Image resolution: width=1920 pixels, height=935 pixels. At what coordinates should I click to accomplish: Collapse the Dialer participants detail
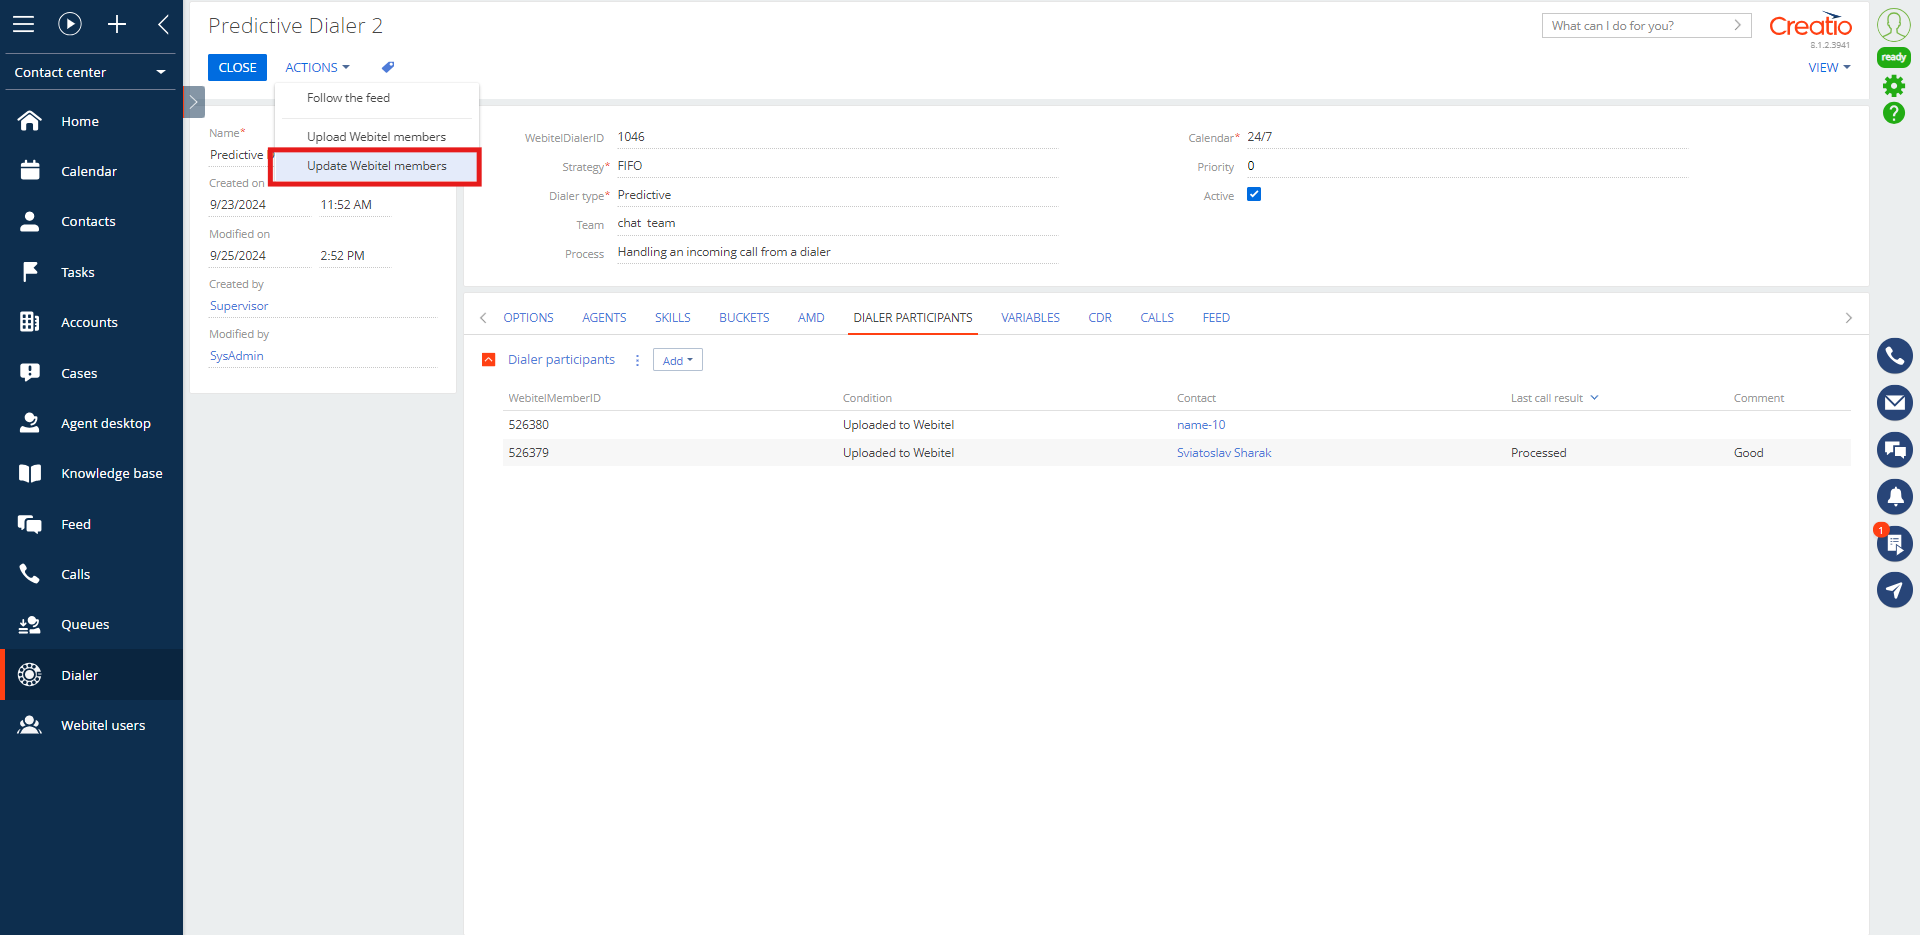(489, 360)
